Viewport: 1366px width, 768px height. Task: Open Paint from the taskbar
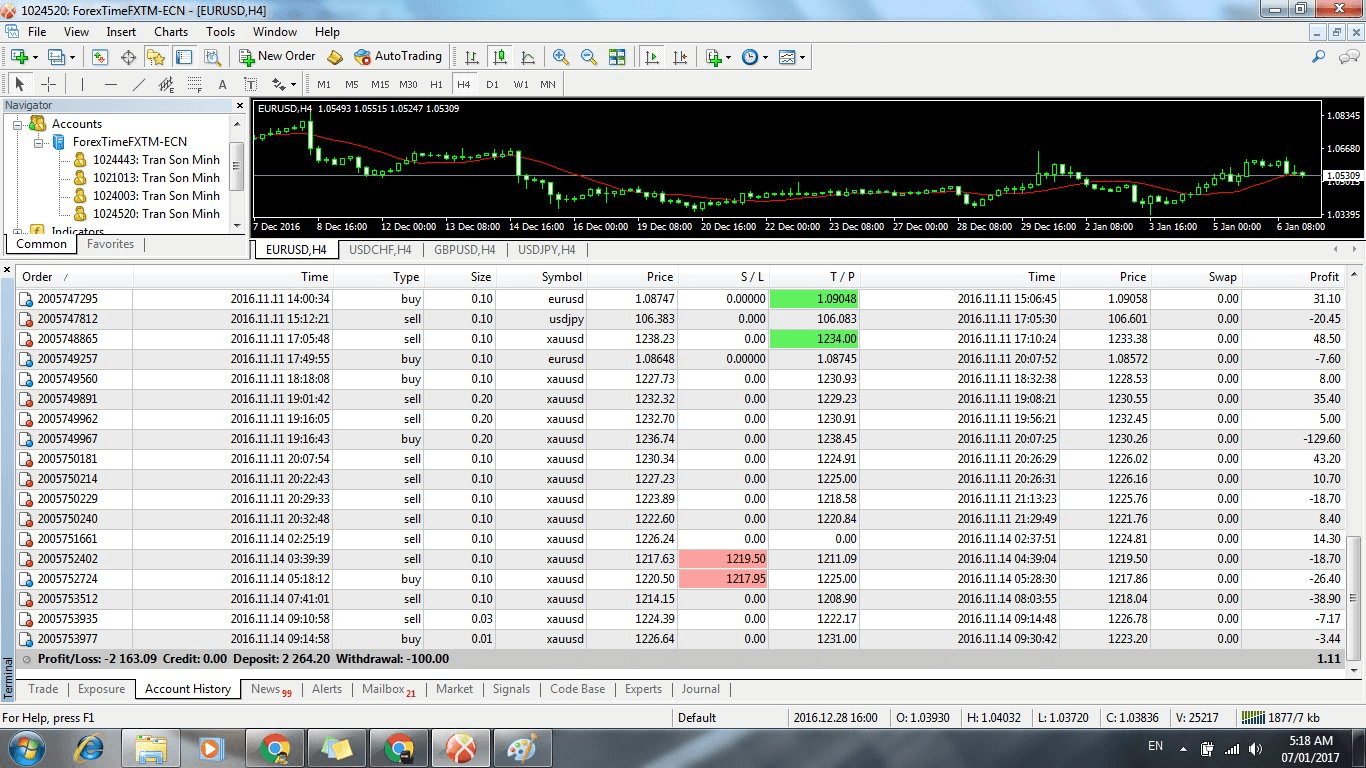(523, 747)
